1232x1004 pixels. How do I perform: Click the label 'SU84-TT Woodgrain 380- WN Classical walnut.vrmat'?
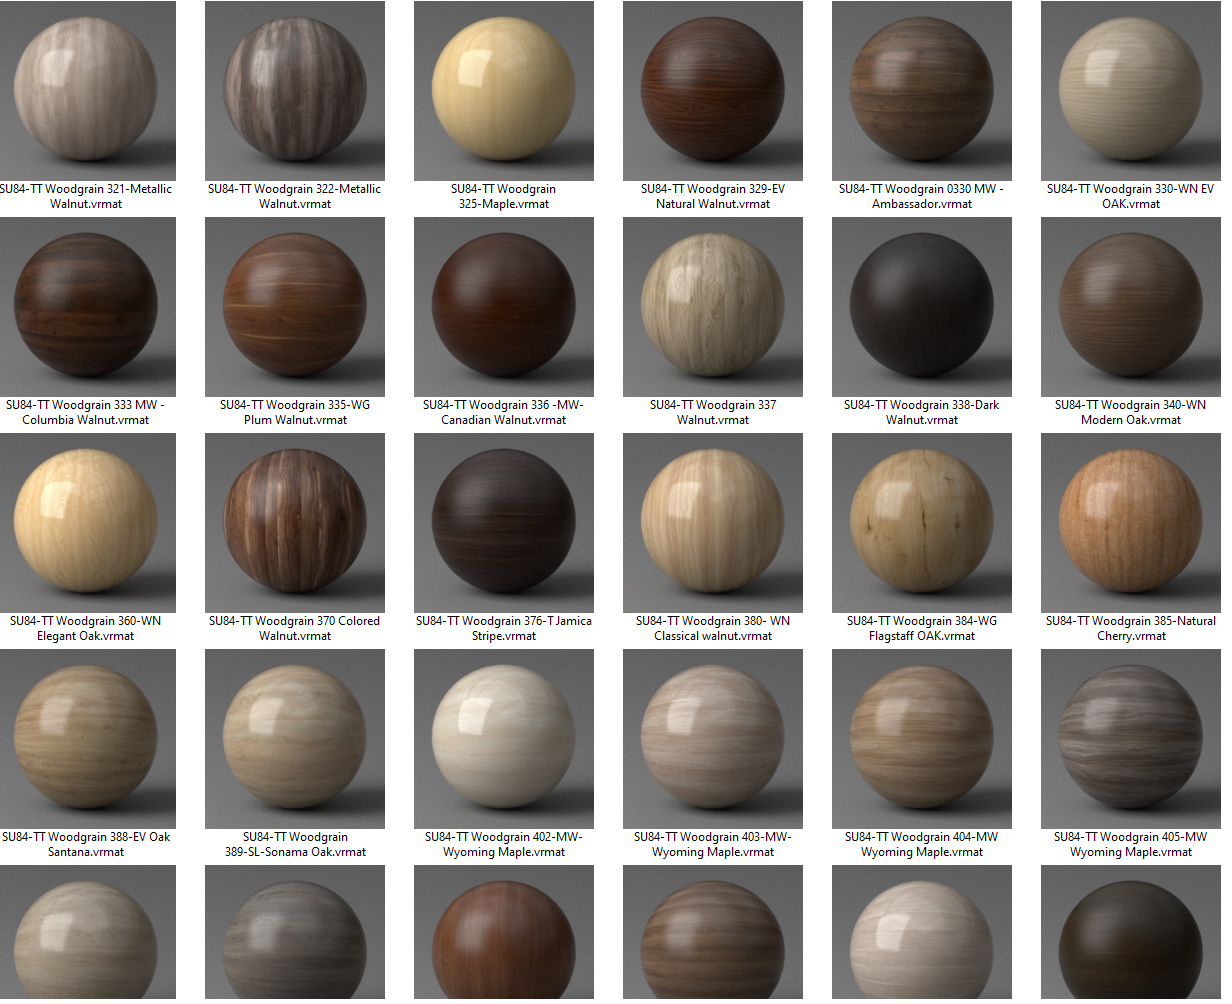(x=713, y=628)
